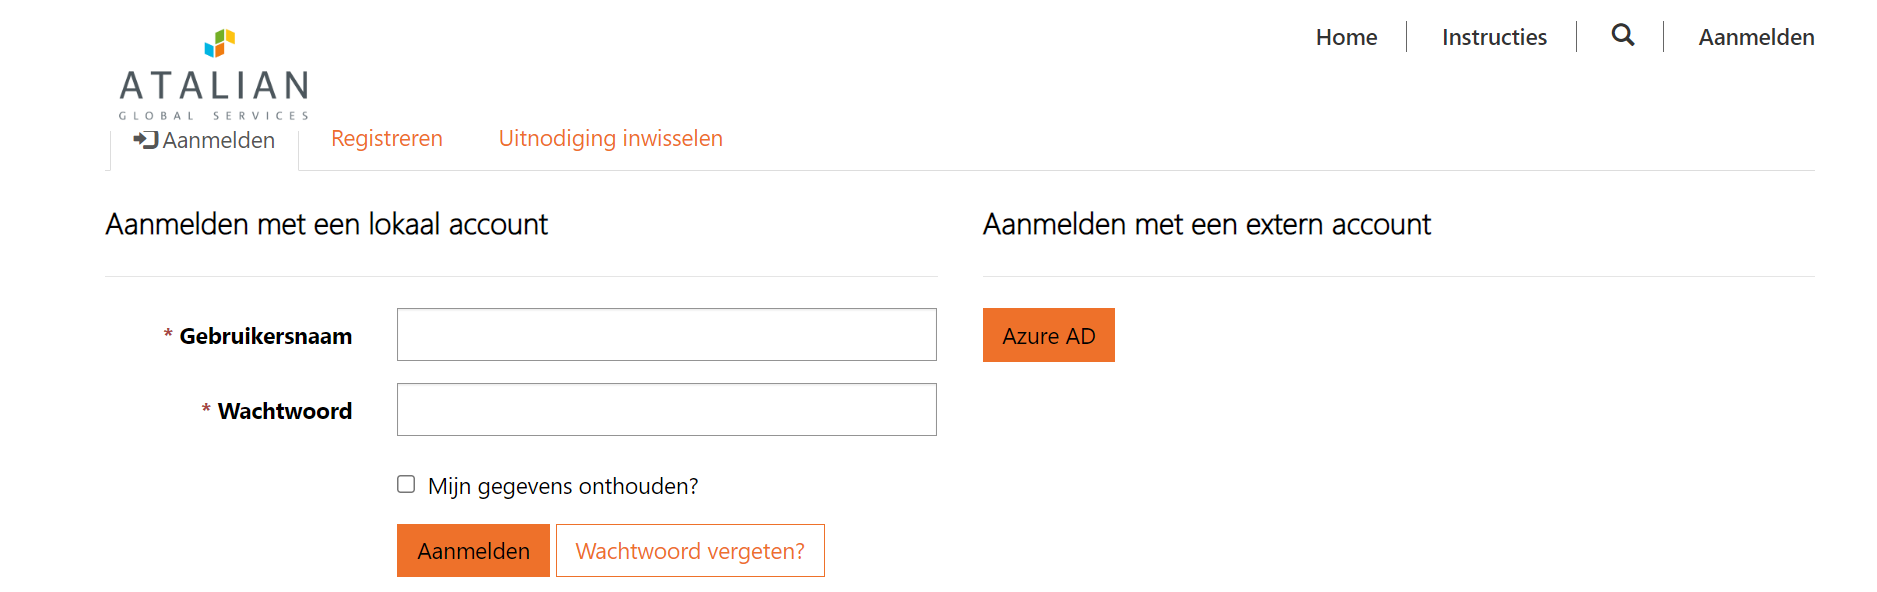Click into the Wachtwoord password field

coord(666,409)
